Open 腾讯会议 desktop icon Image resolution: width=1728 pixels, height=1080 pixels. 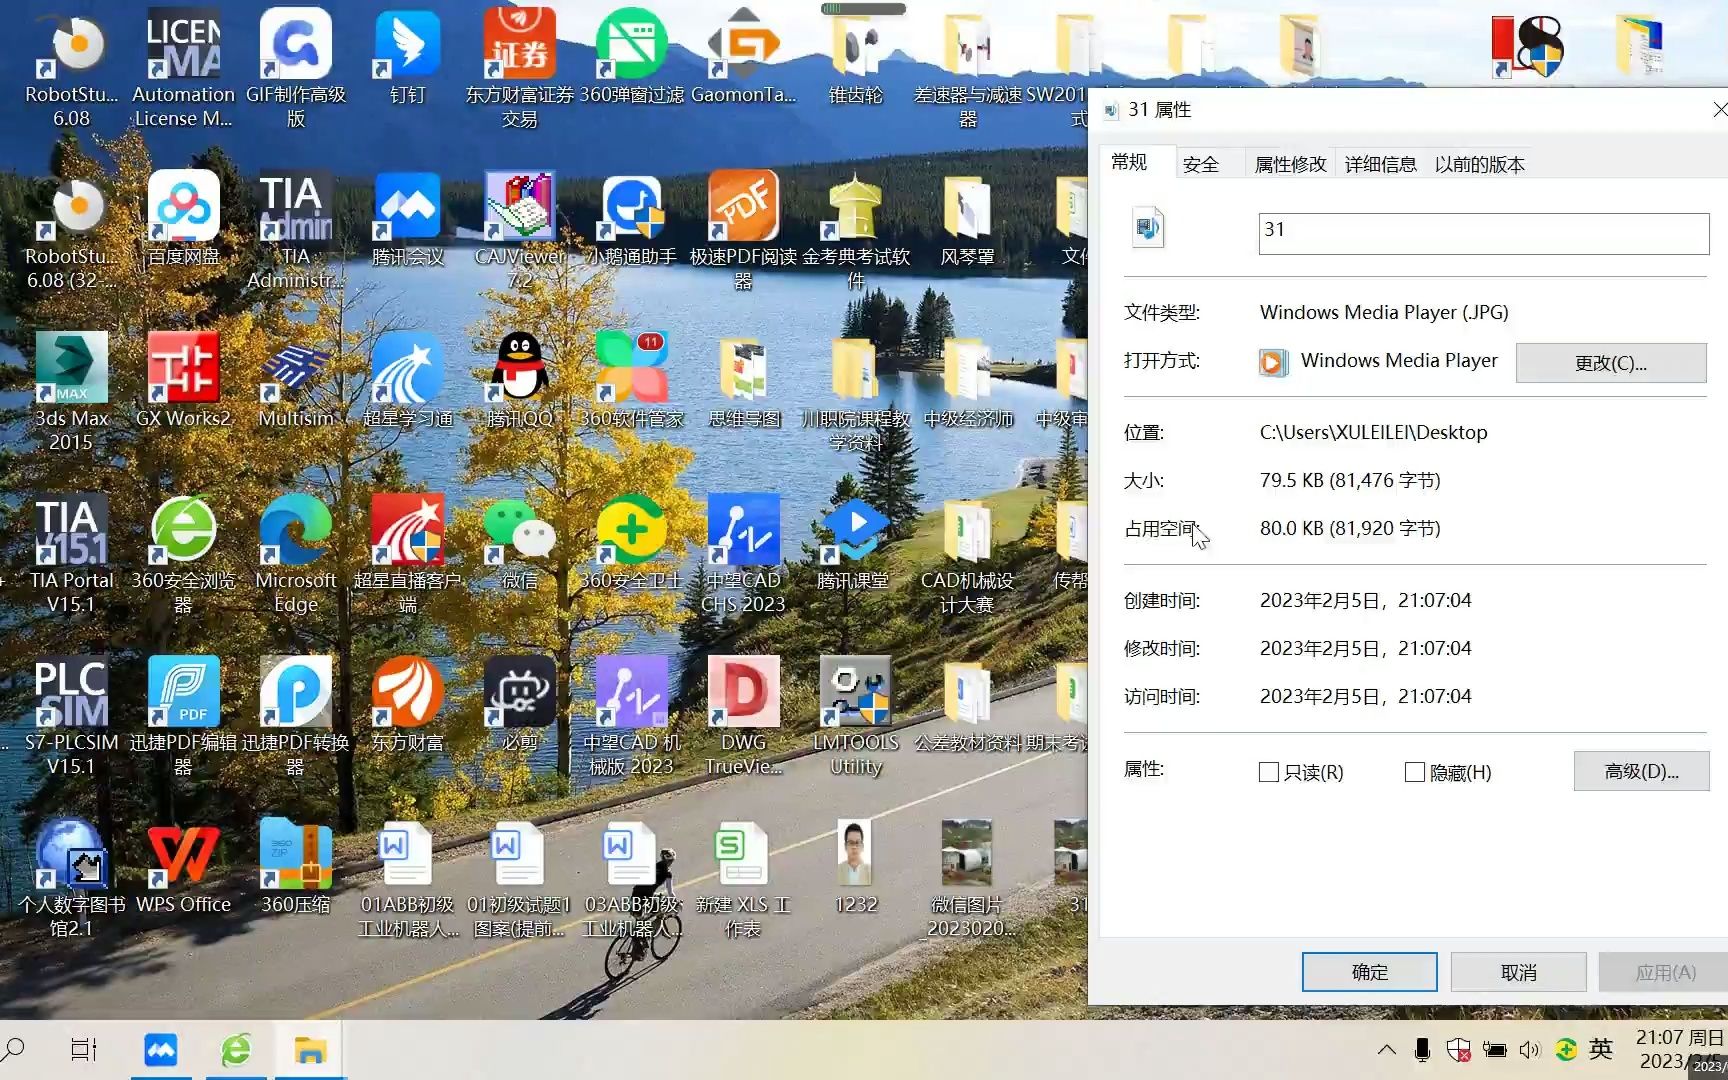point(407,218)
